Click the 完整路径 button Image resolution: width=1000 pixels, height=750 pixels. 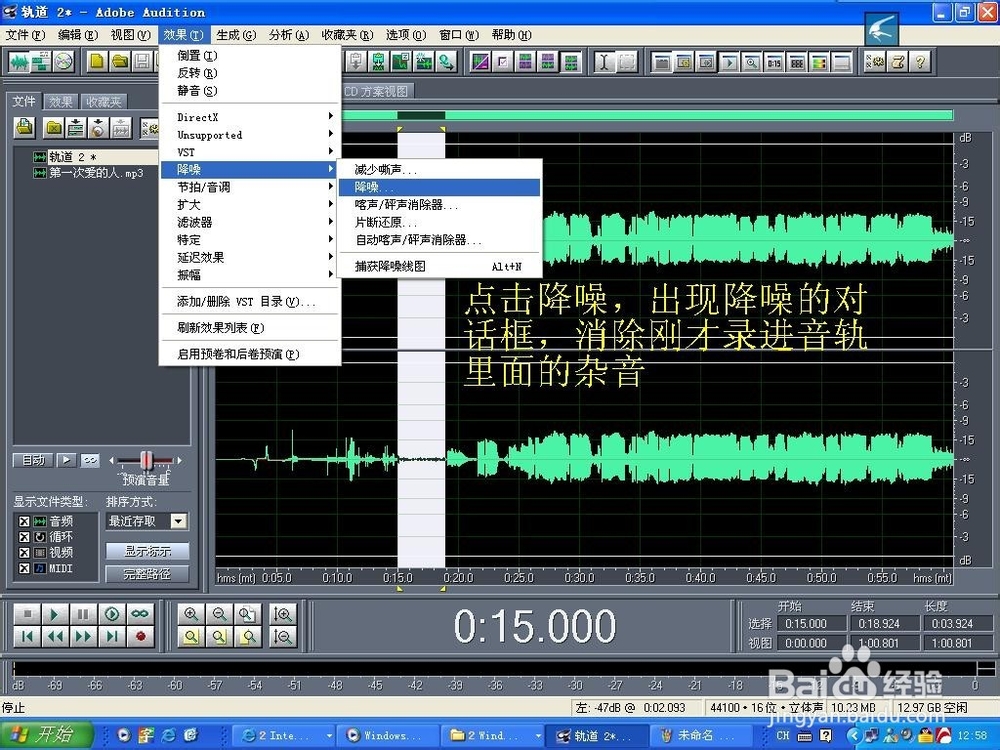pyautogui.click(x=148, y=573)
